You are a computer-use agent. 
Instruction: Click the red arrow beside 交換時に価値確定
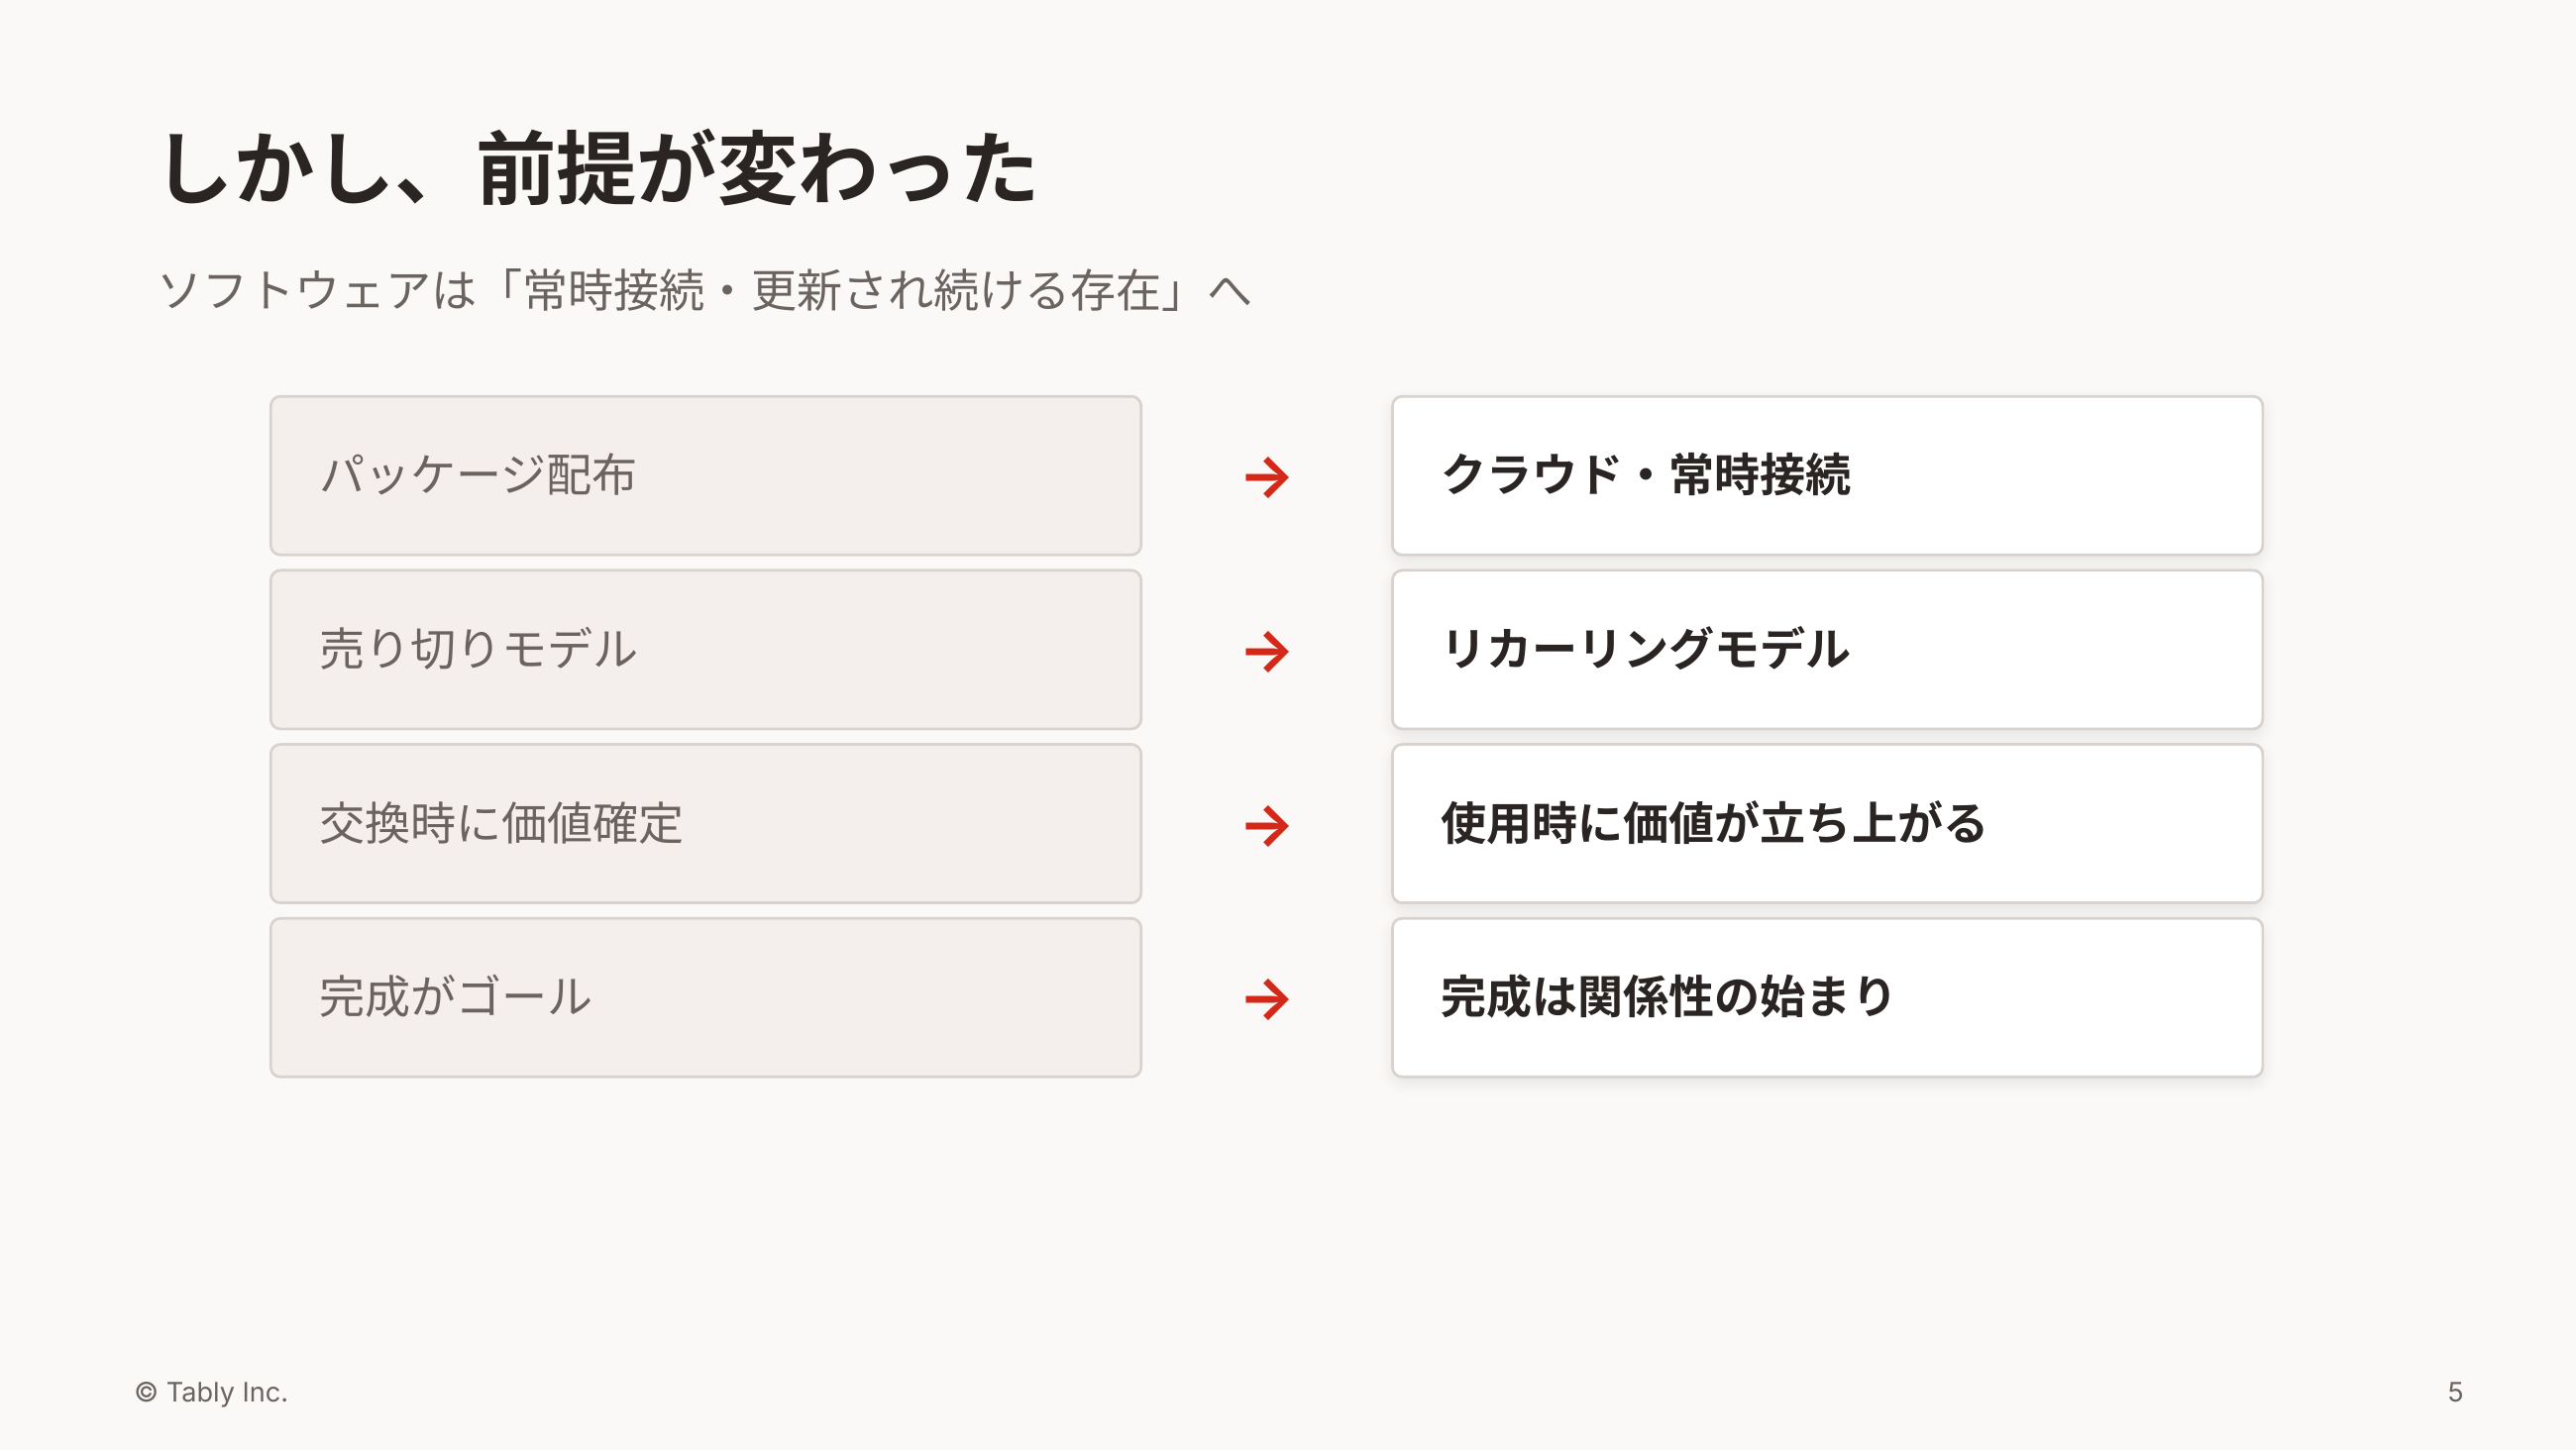(1267, 825)
